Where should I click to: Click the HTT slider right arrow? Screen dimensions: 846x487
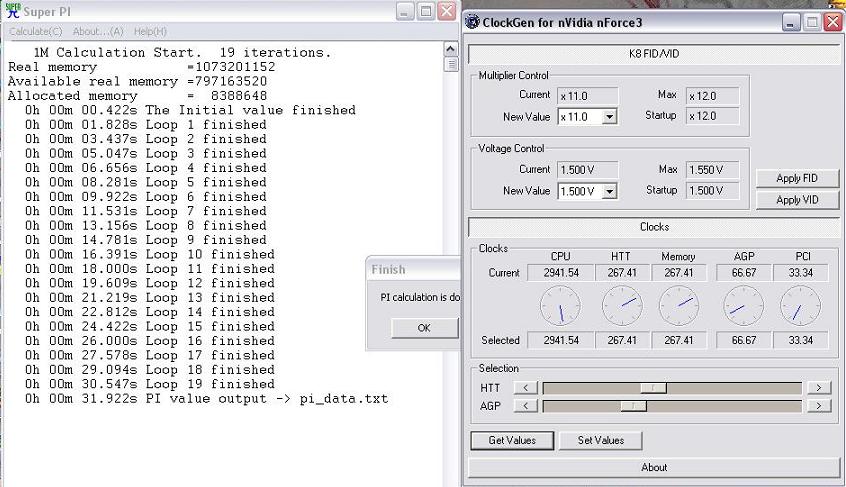point(819,388)
